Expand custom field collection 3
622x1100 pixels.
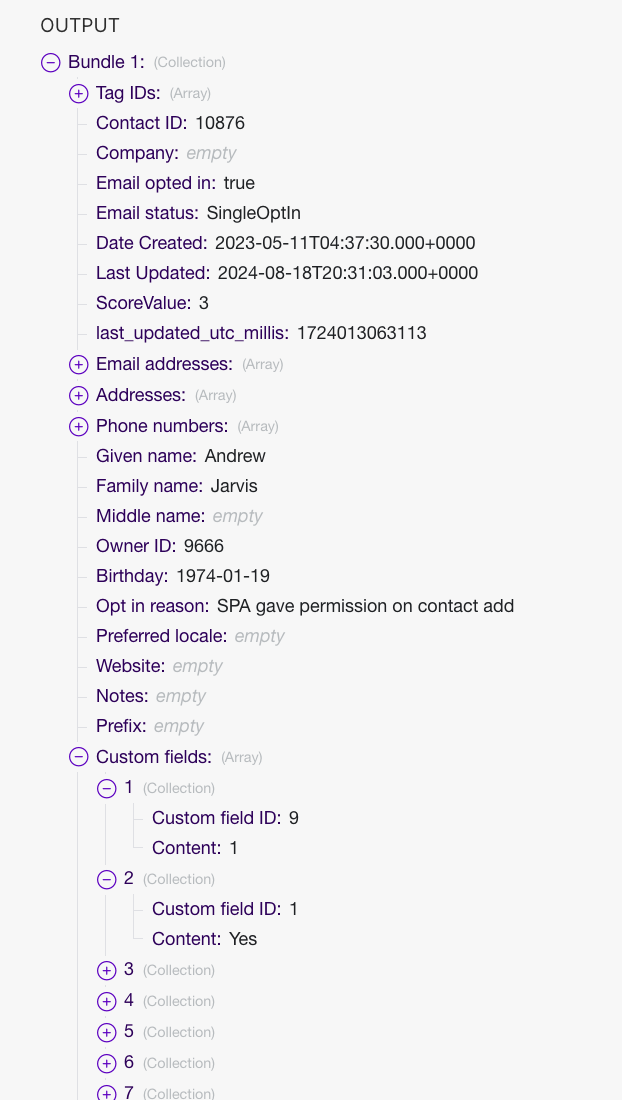107,970
